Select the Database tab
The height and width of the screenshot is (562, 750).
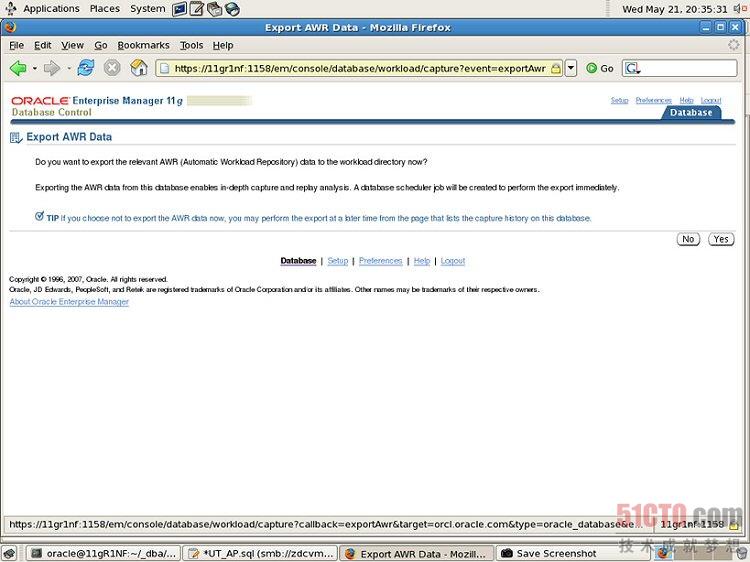[691, 113]
